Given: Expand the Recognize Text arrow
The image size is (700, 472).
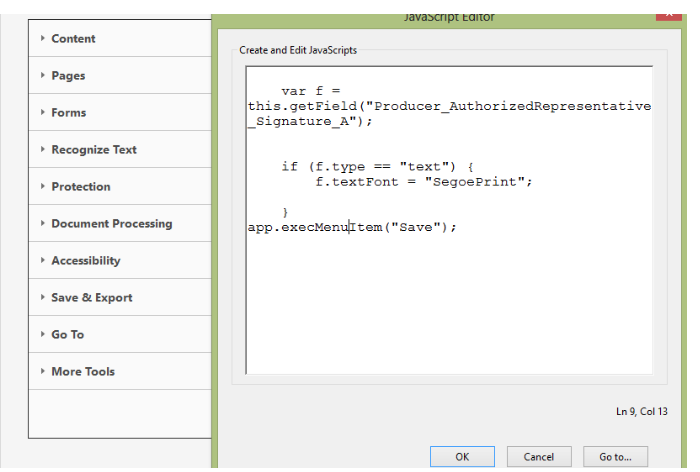Looking at the screenshot, I should point(43,149).
